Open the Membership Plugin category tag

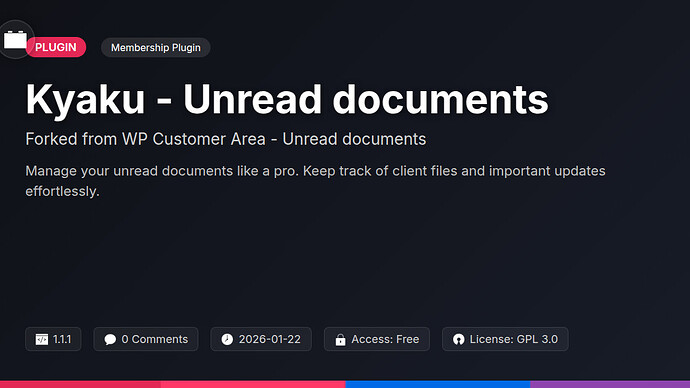156,48
